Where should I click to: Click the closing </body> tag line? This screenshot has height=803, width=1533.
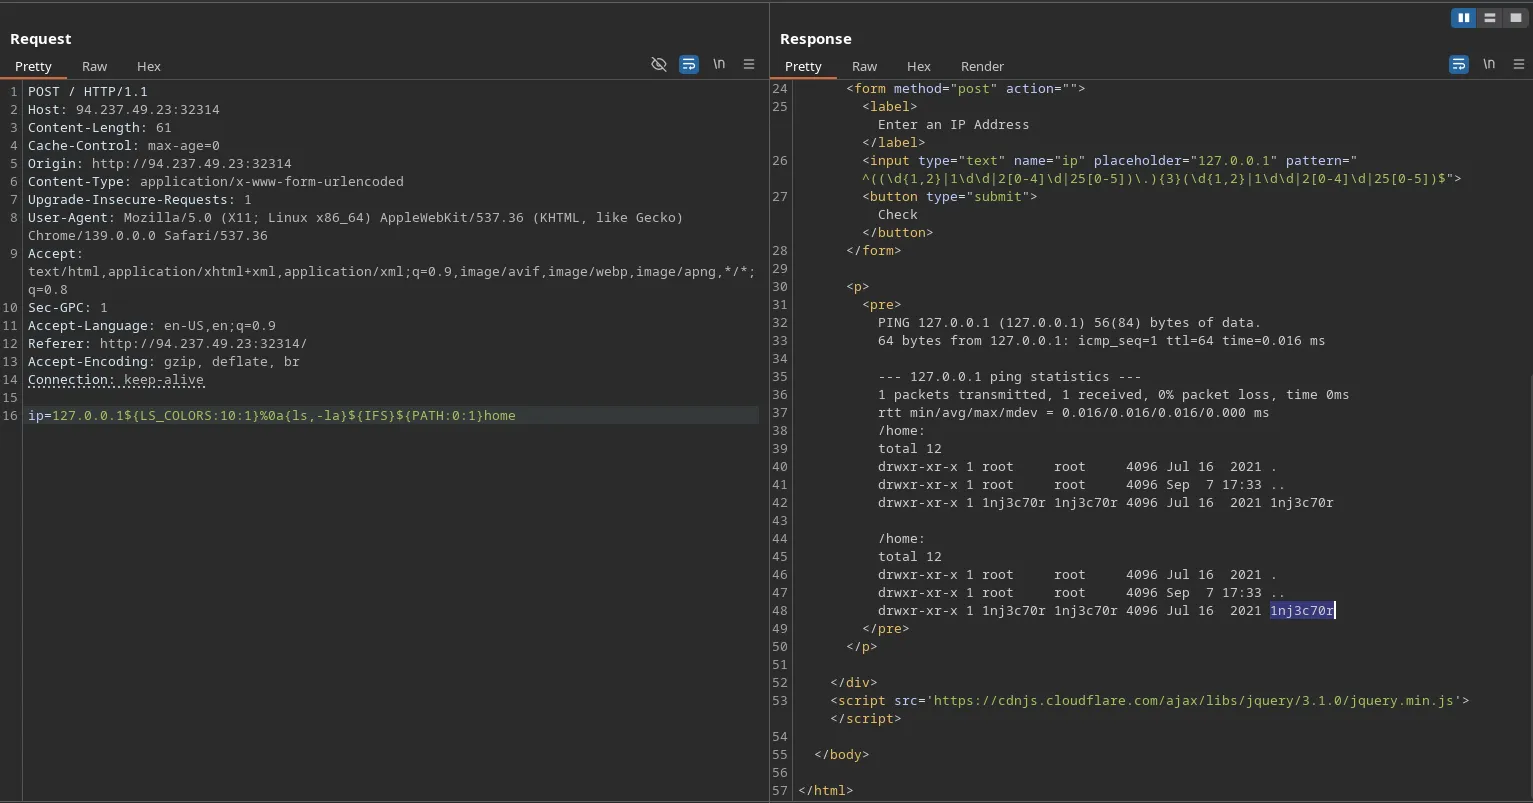[x=842, y=754]
